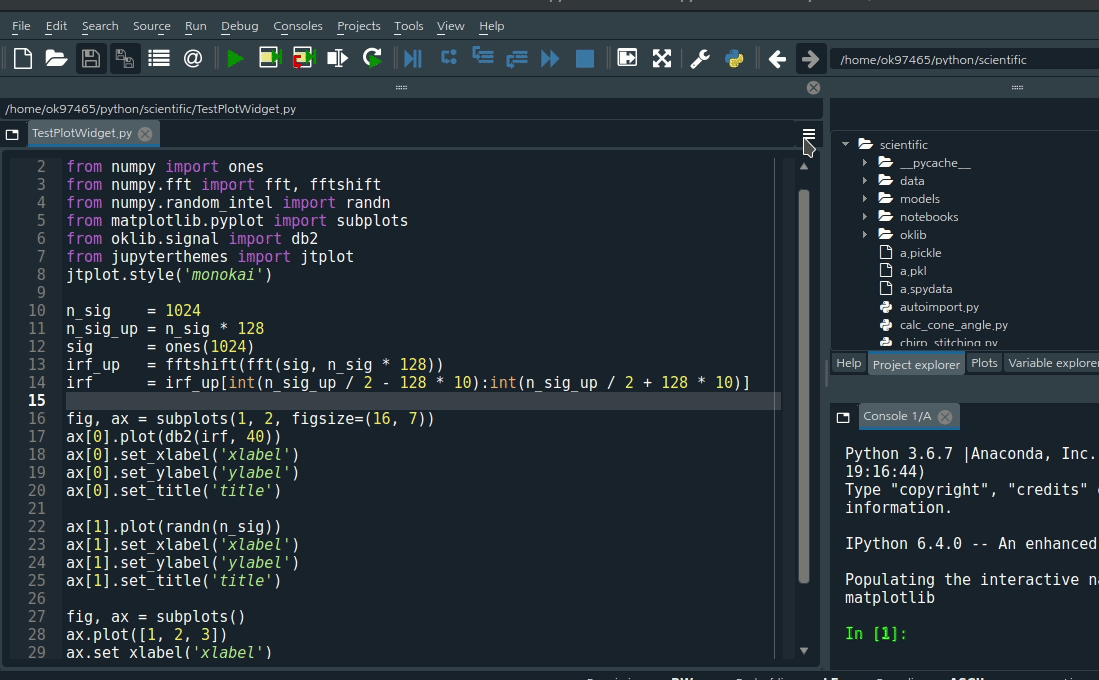
Task: Open the Projects menu
Action: click(x=358, y=26)
